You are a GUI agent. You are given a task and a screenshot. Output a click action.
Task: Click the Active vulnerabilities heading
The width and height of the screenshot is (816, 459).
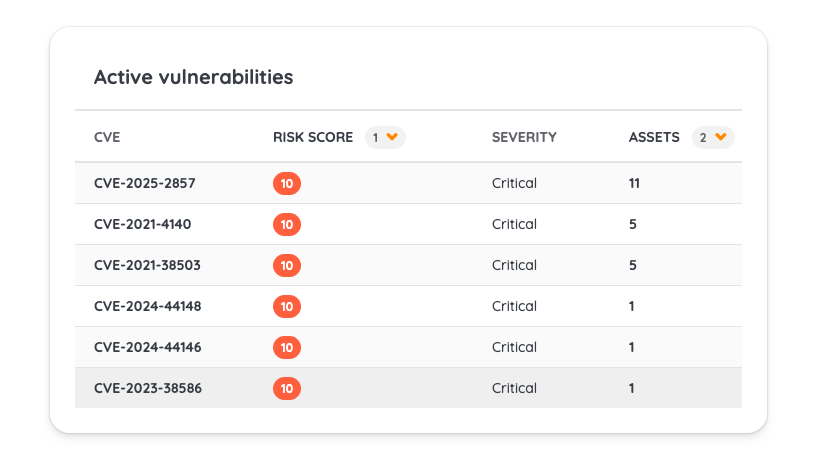(193, 77)
